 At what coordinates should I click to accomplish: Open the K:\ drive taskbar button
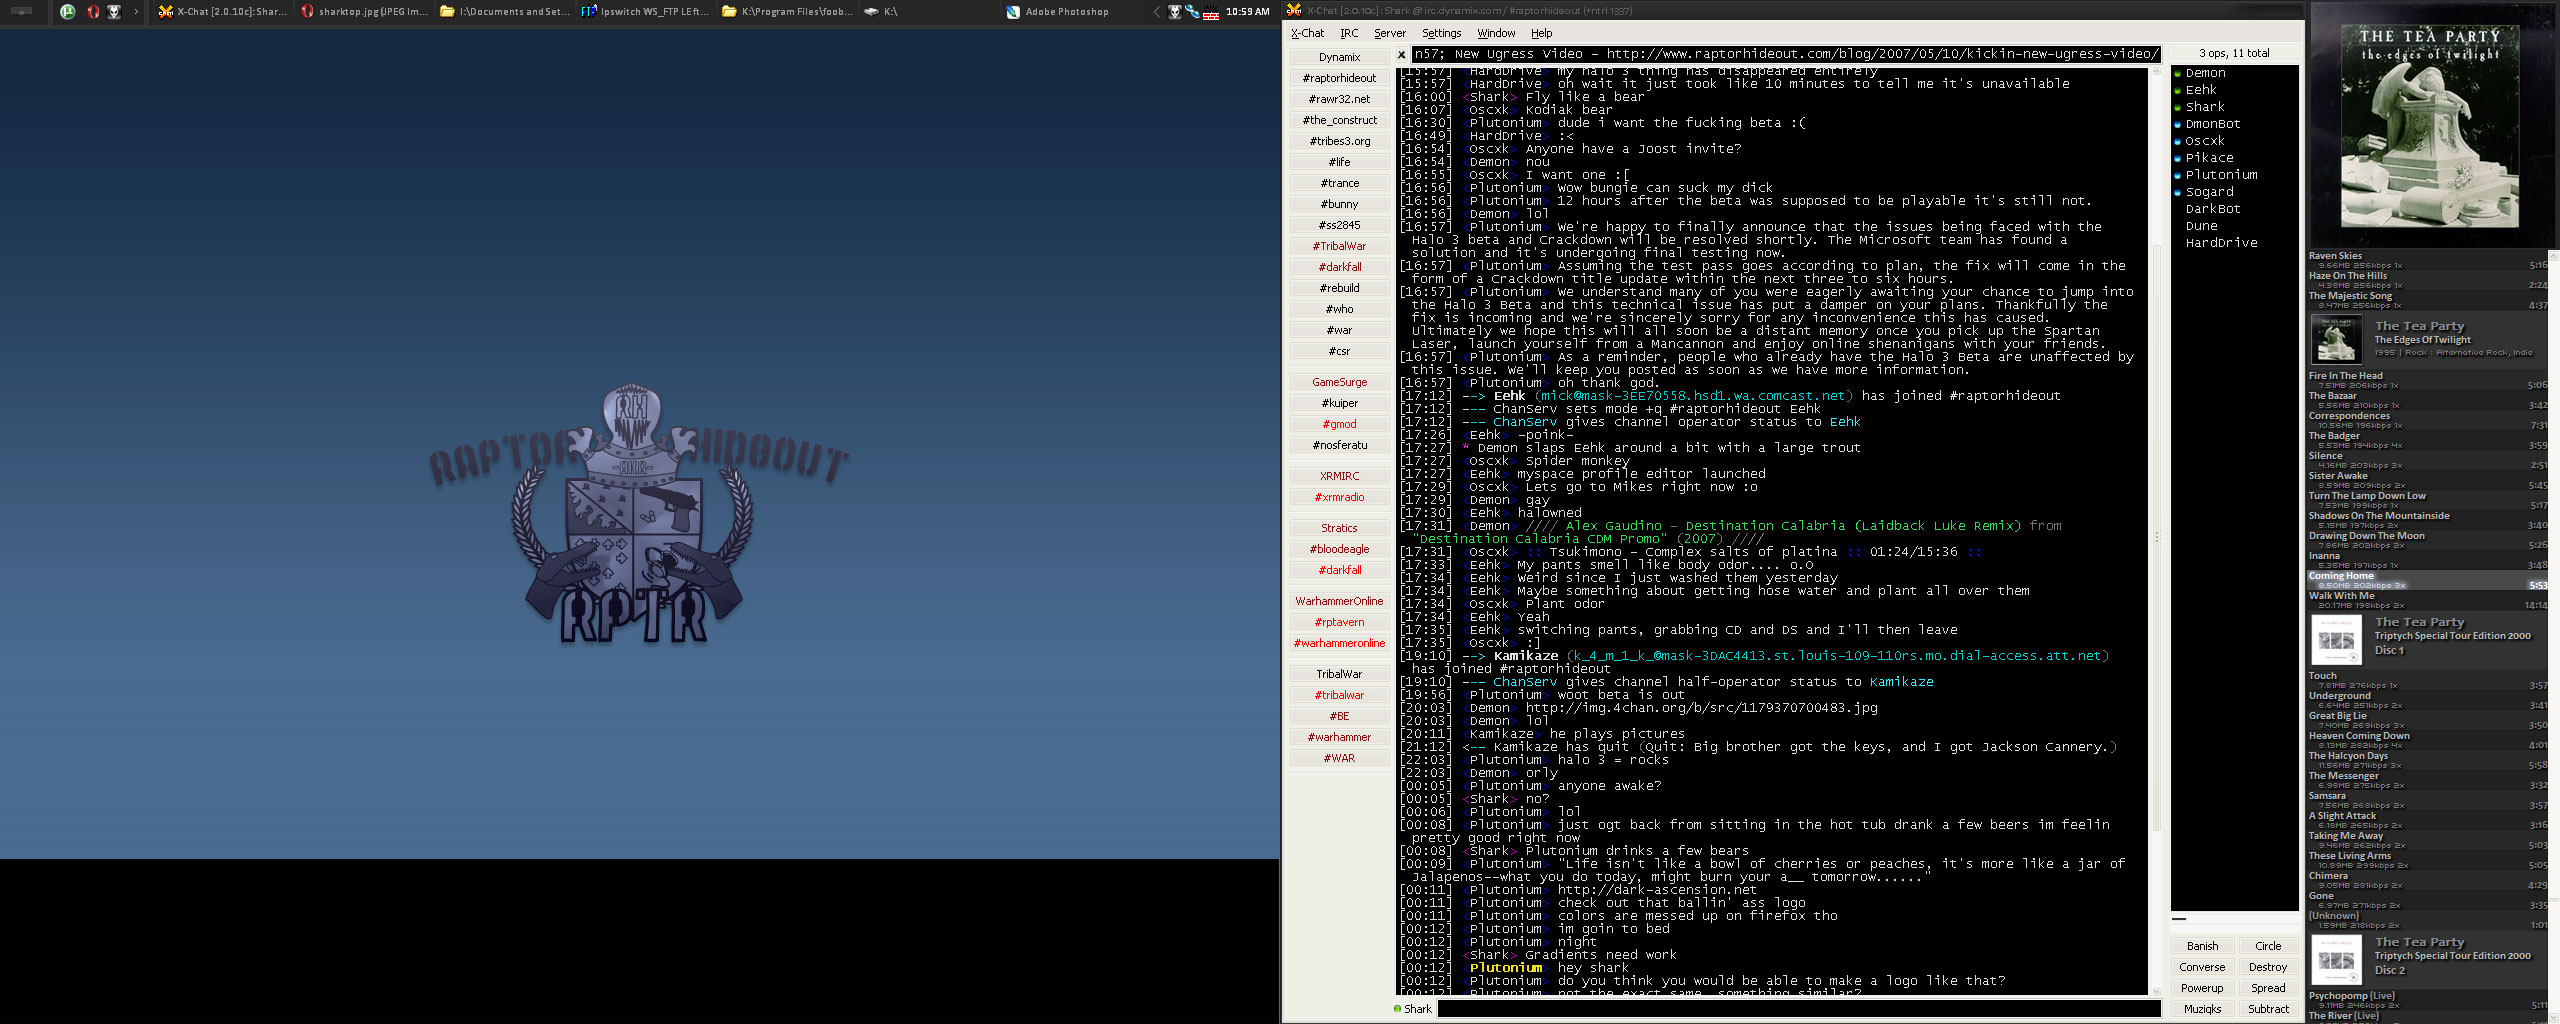[928, 12]
